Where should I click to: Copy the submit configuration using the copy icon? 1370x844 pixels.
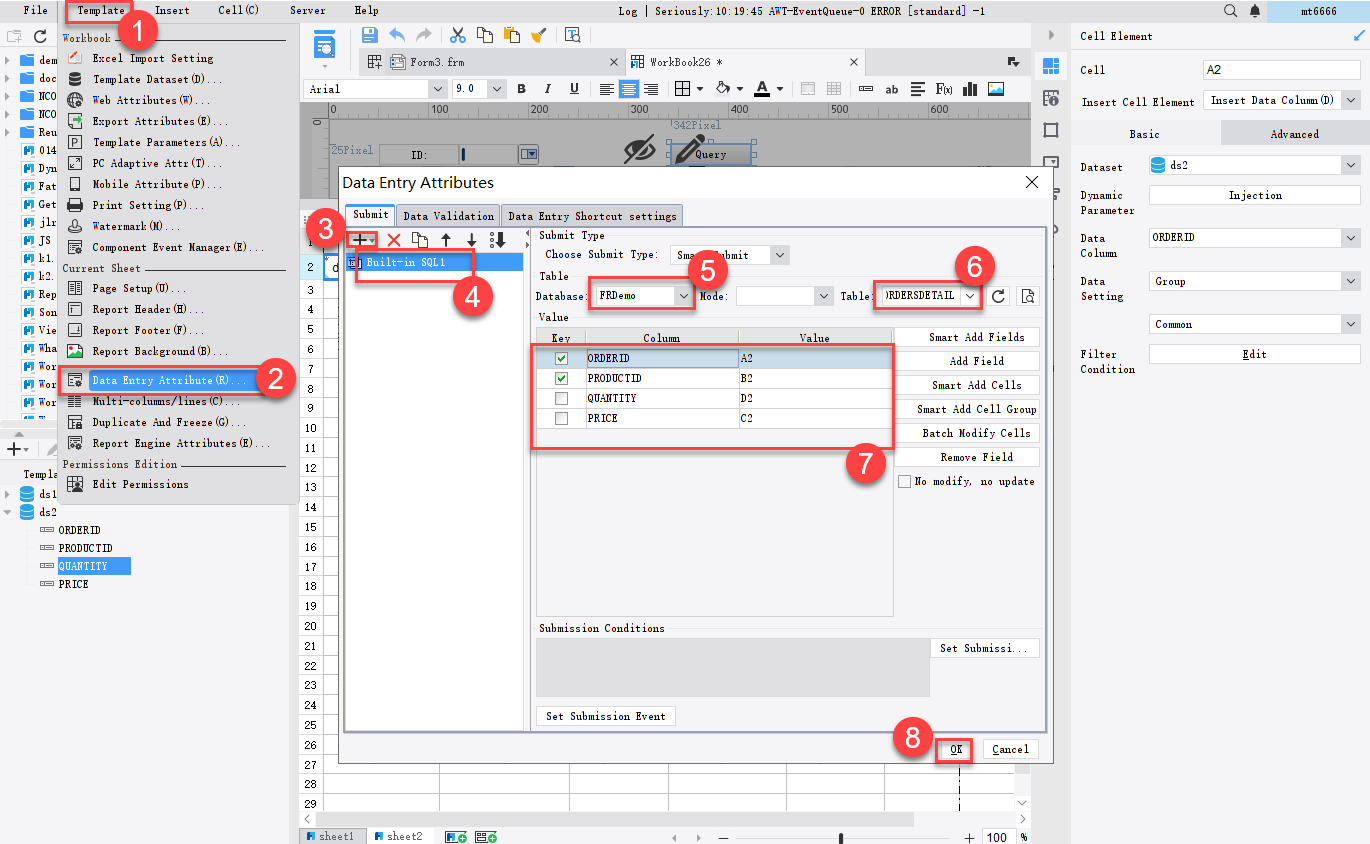click(x=422, y=240)
